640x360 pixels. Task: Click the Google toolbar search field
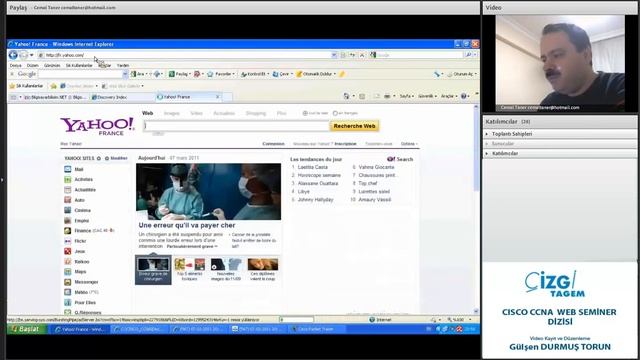(80, 74)
